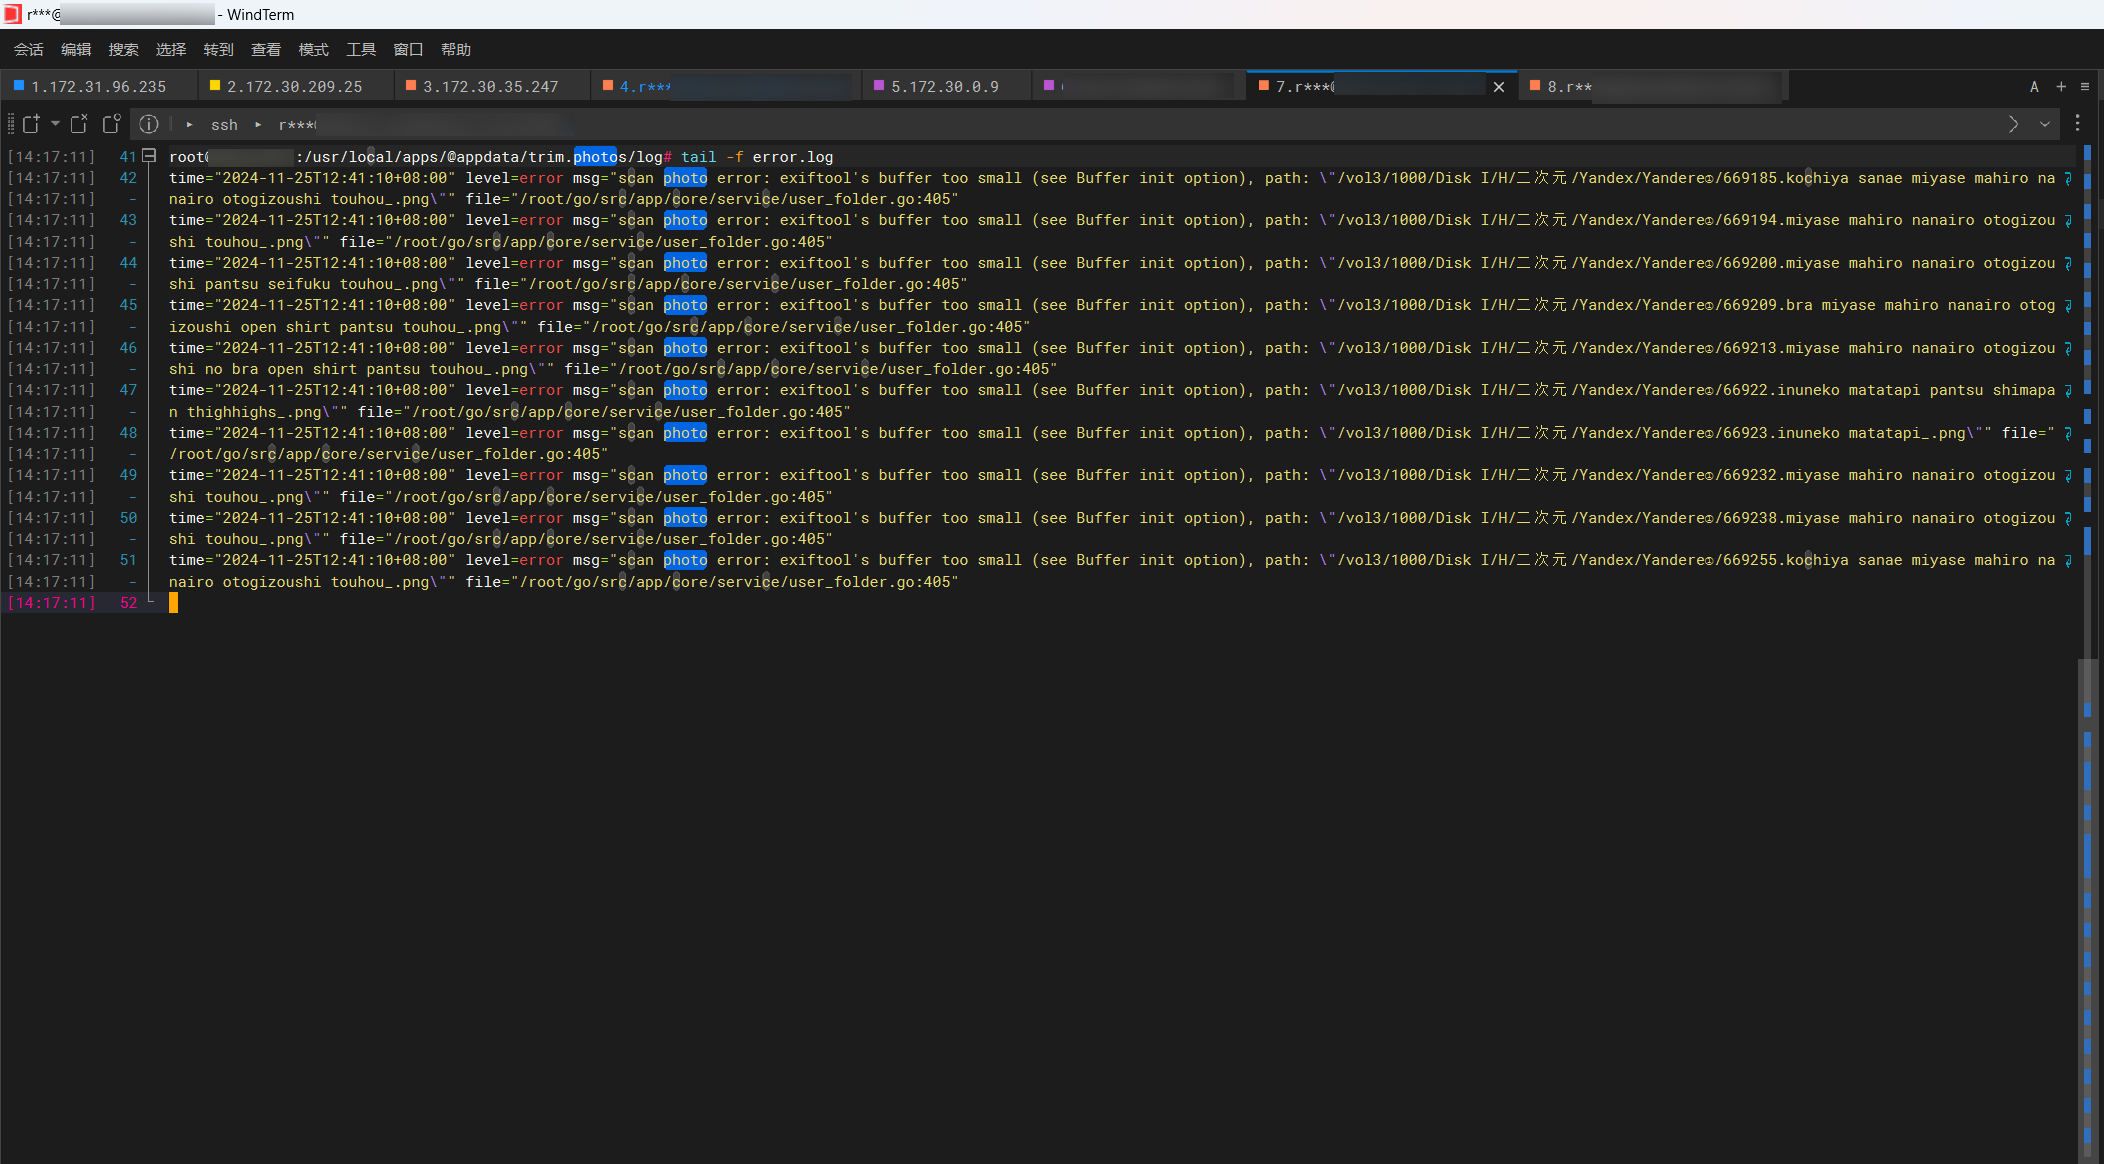Open the 搜索 menu

tap(123, 50)
